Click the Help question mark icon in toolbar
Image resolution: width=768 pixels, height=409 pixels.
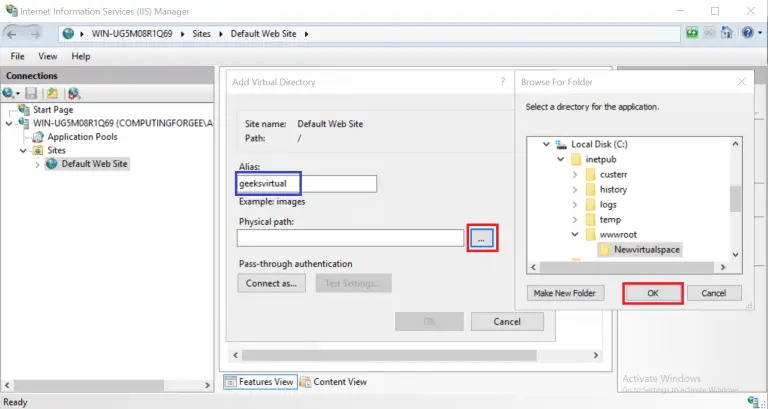tap(746, 33)
